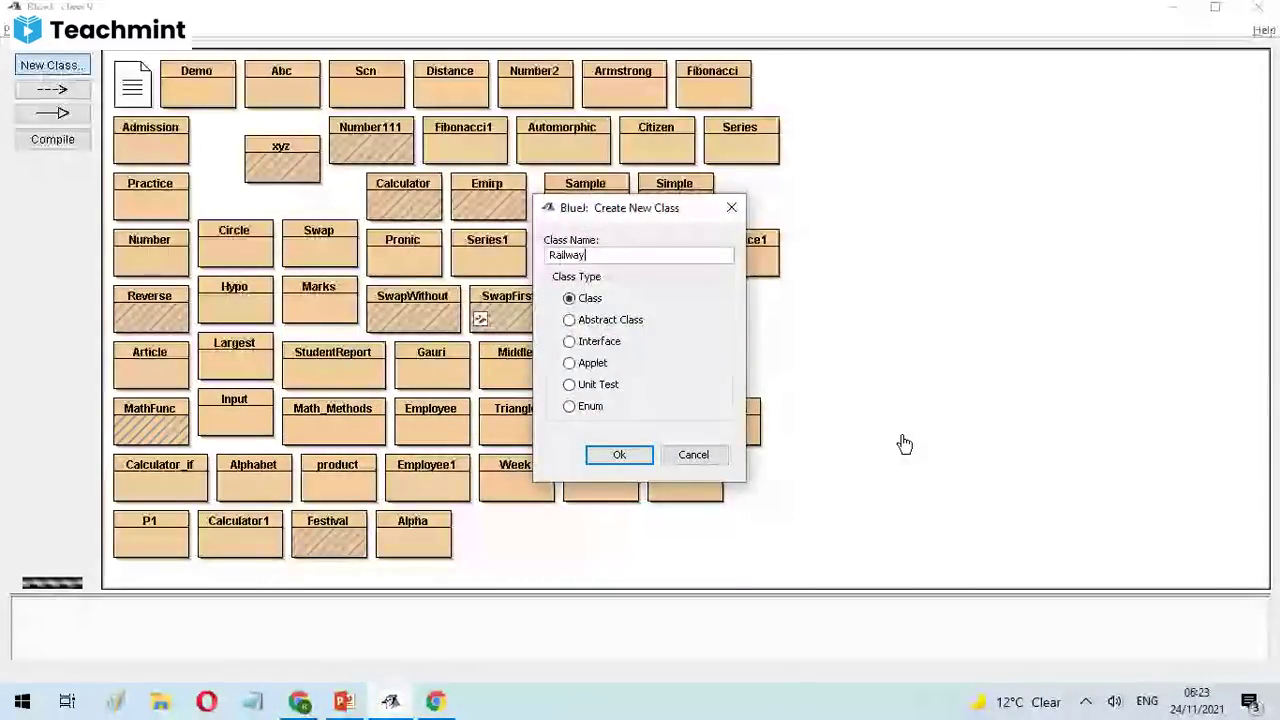Open Task View from the taskbar

(67, 701)
